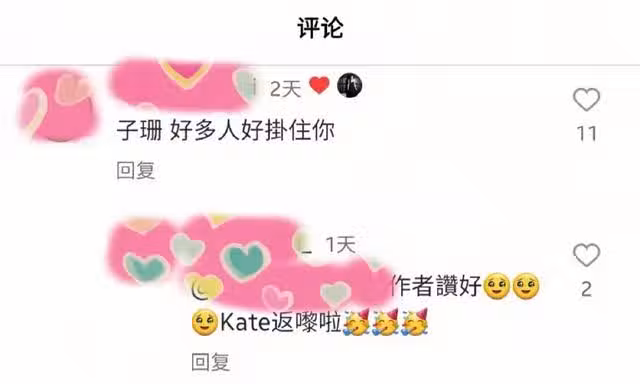
Task: Tap the 评论 header title
Action: [320, 28]
